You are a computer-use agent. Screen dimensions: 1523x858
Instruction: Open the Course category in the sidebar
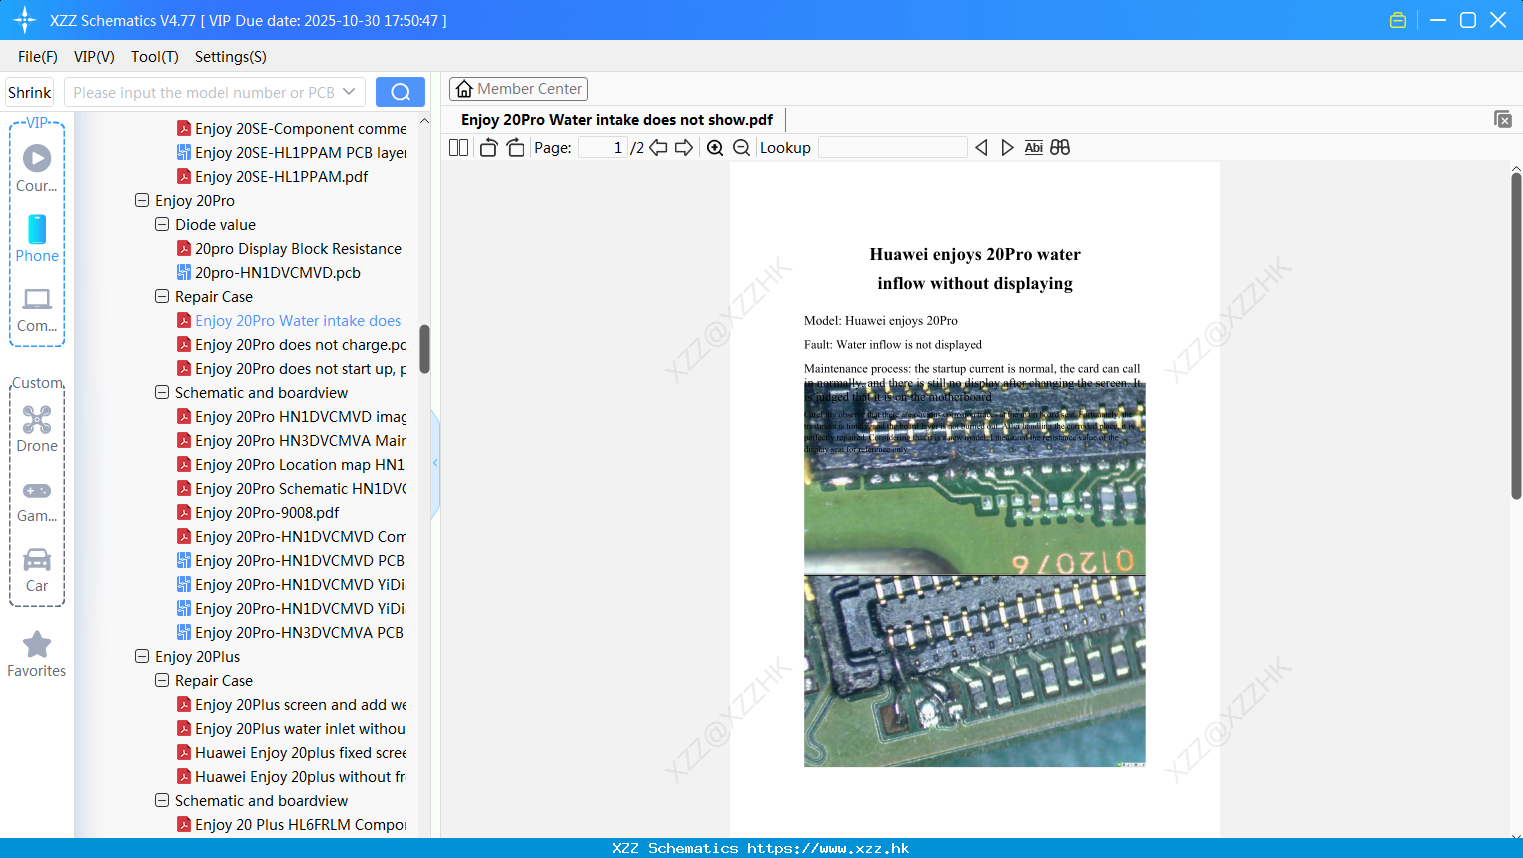tap(37, 168)
